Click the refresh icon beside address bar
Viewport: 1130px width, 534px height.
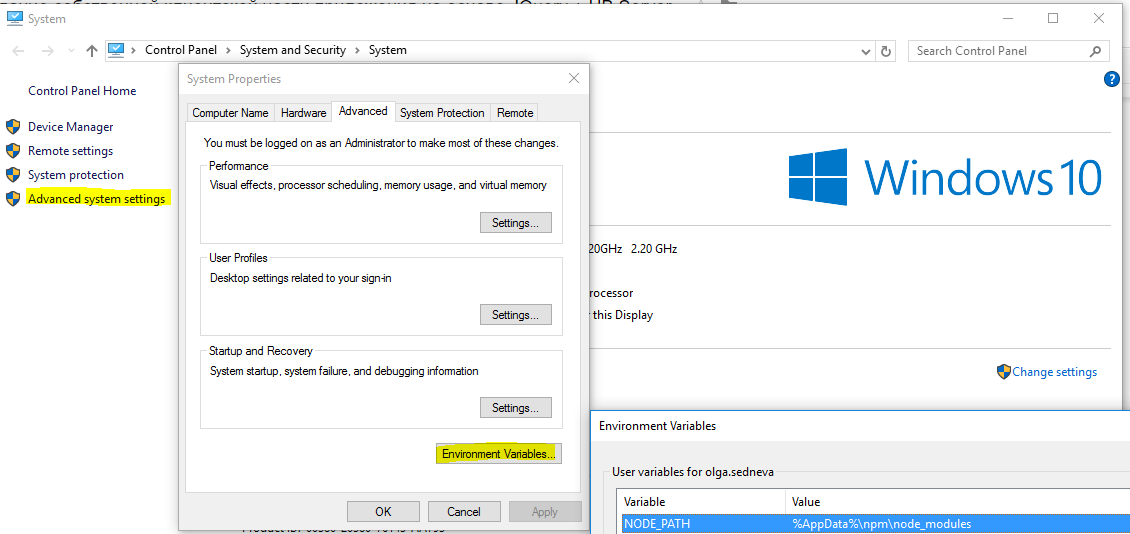coord(886,51)
